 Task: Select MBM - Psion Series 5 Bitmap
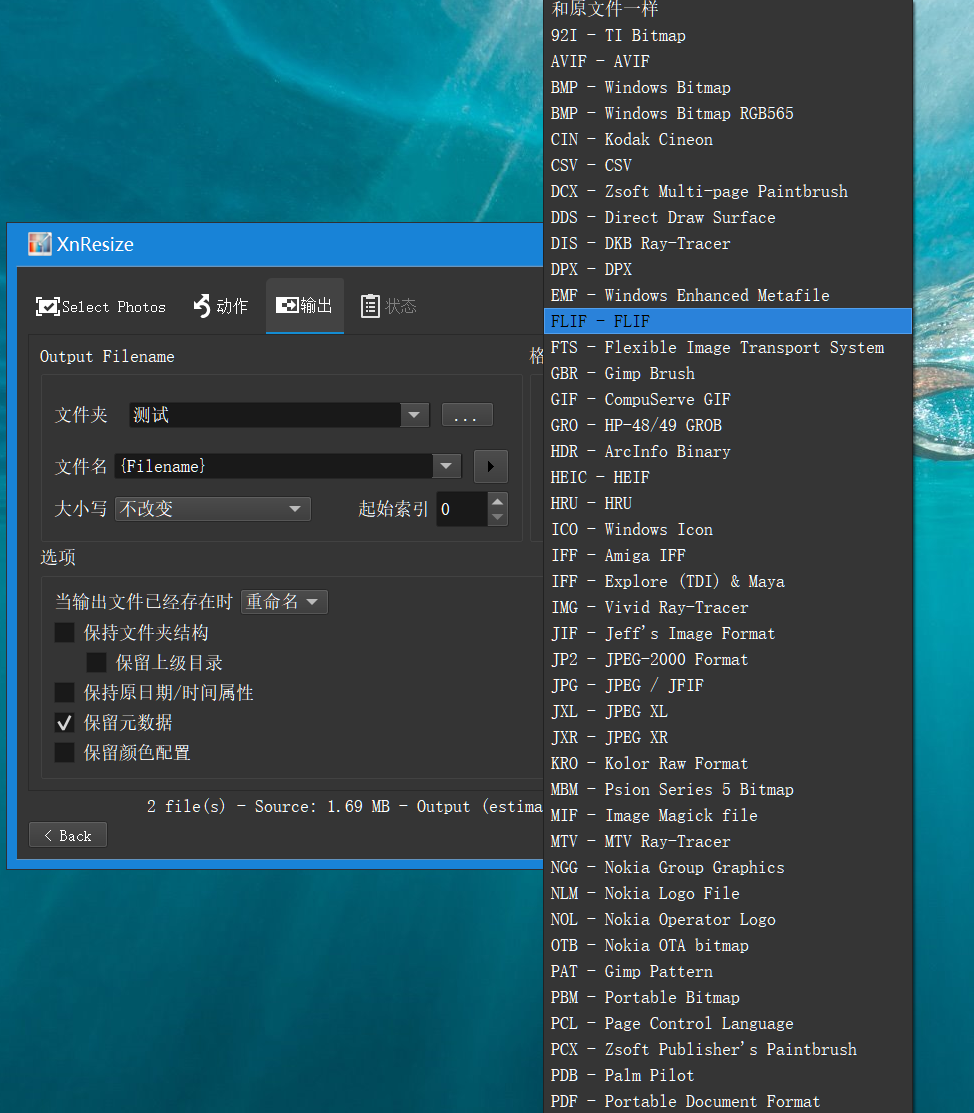pos(728,789)
